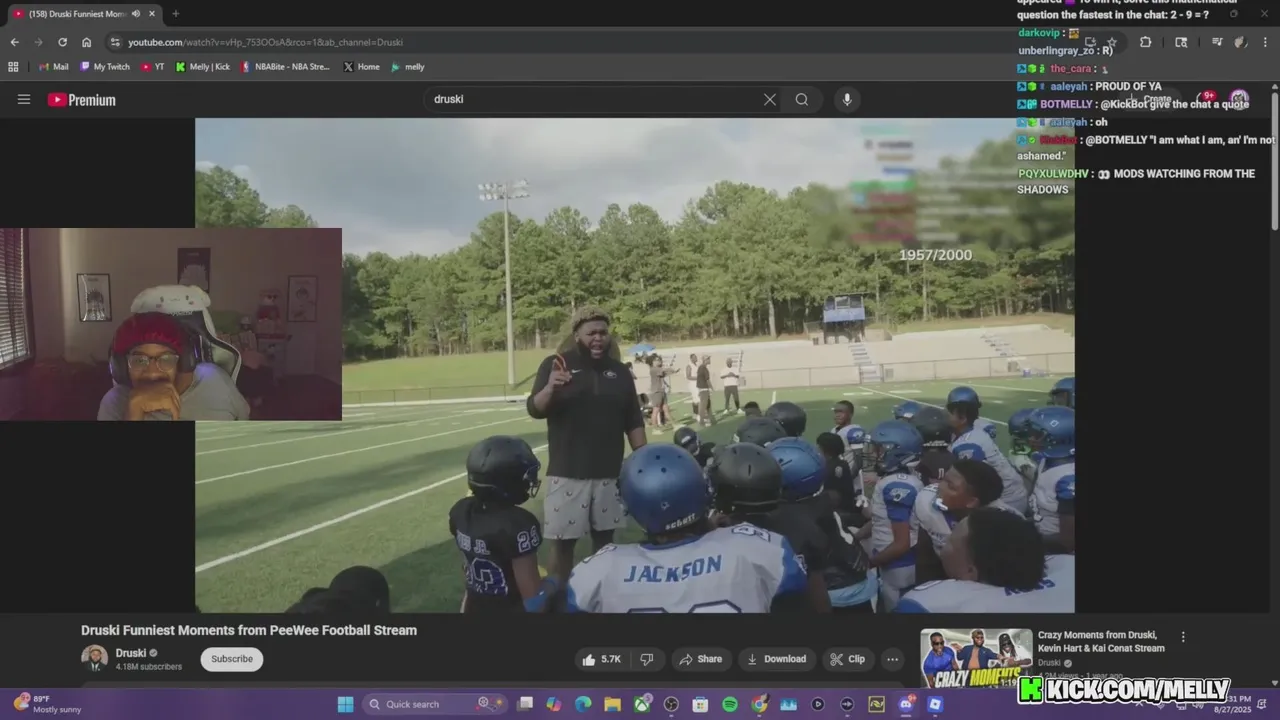Open browser home page icon
The width and height of the screenshot is (1280, 720).
pyautogui.click(x=87, y=42)
